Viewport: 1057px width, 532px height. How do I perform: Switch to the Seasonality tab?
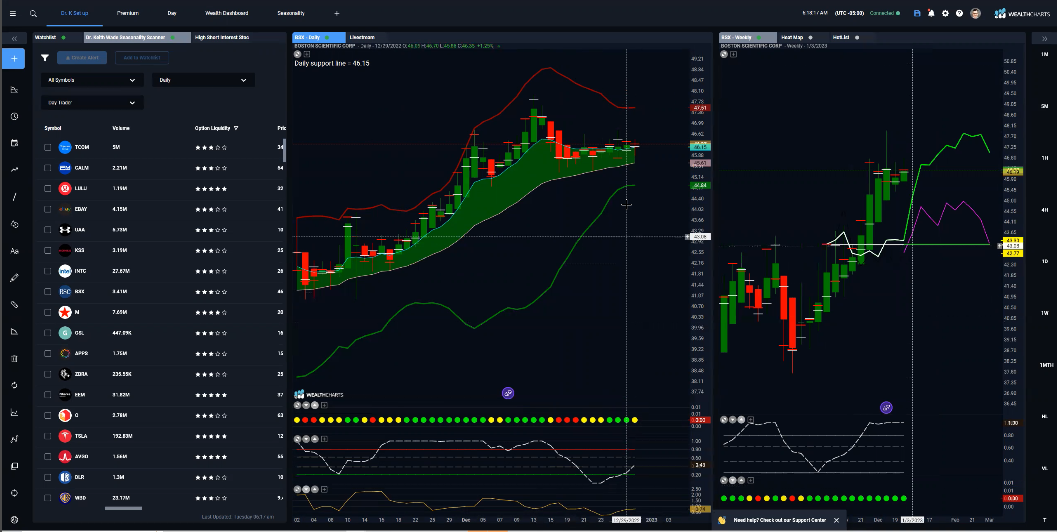[x=291, y=13]
